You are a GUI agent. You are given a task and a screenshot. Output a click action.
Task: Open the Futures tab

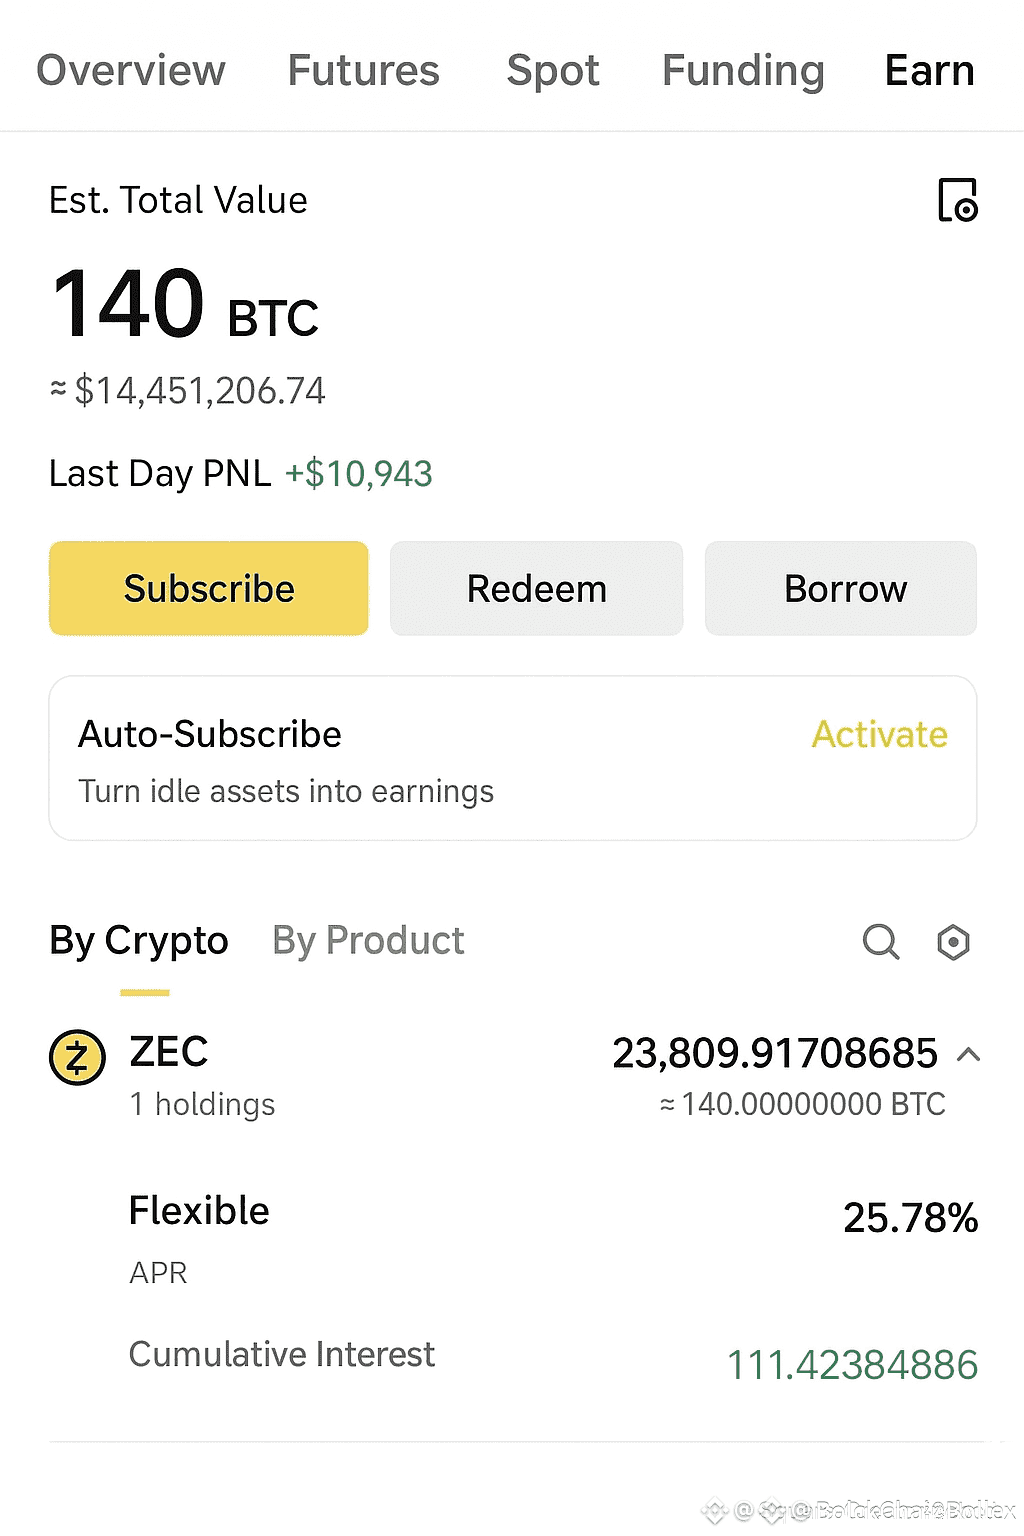coord(363,70)
